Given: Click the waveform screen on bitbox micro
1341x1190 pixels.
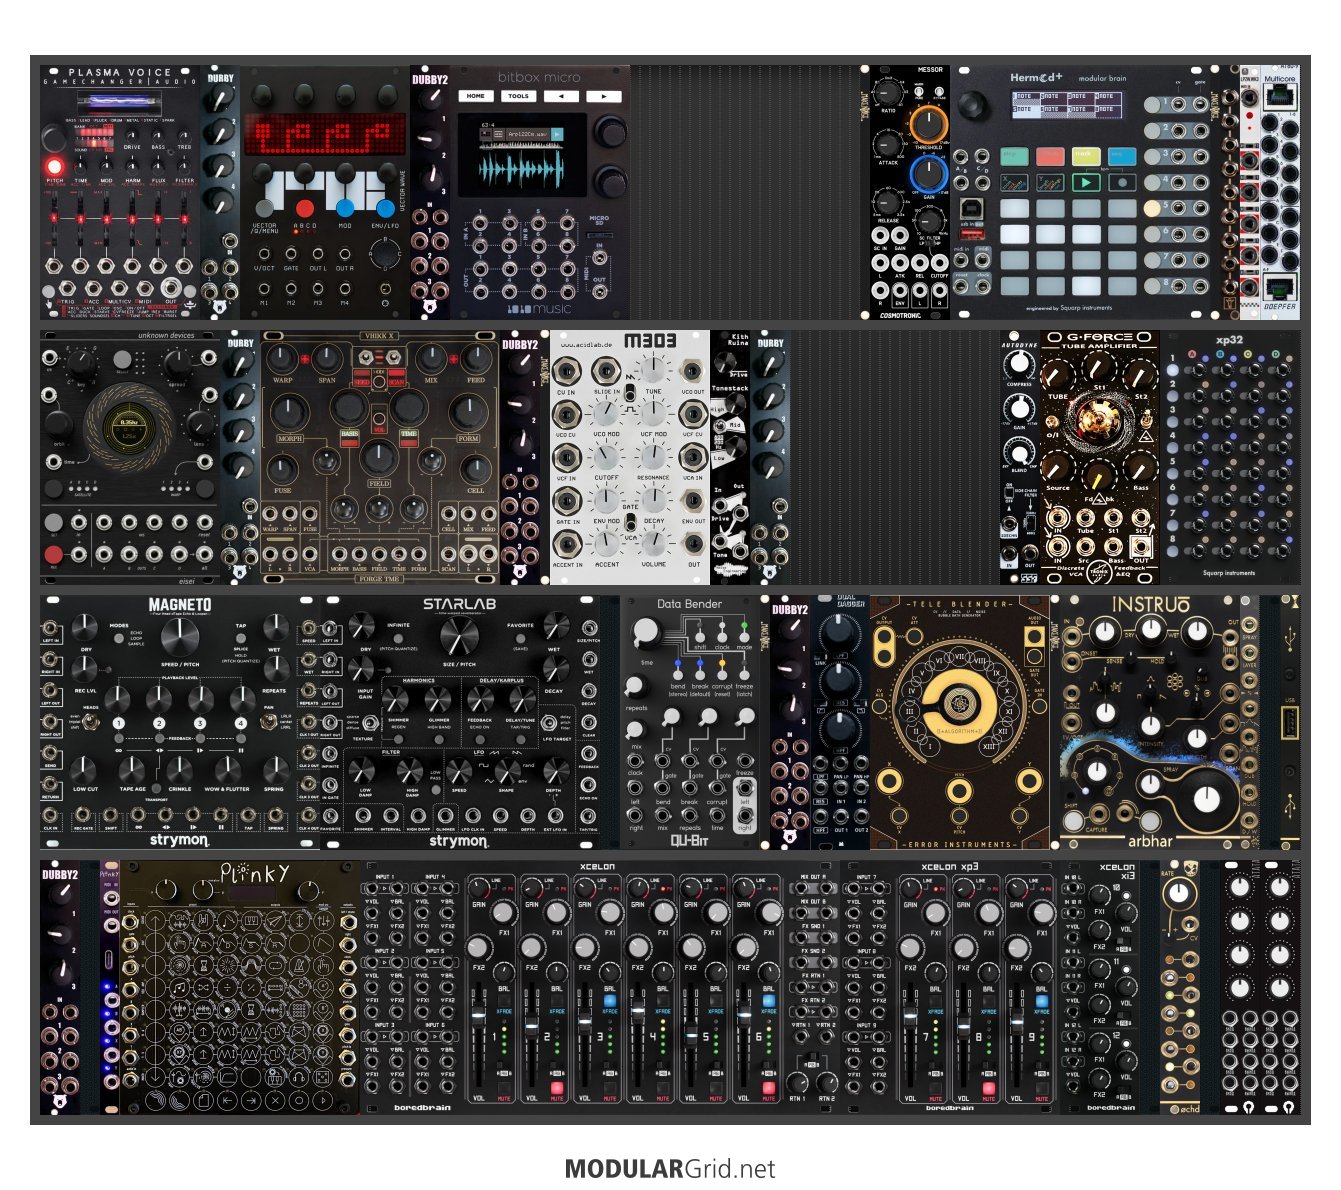Looking at the screenshot, I should point(522,155).
